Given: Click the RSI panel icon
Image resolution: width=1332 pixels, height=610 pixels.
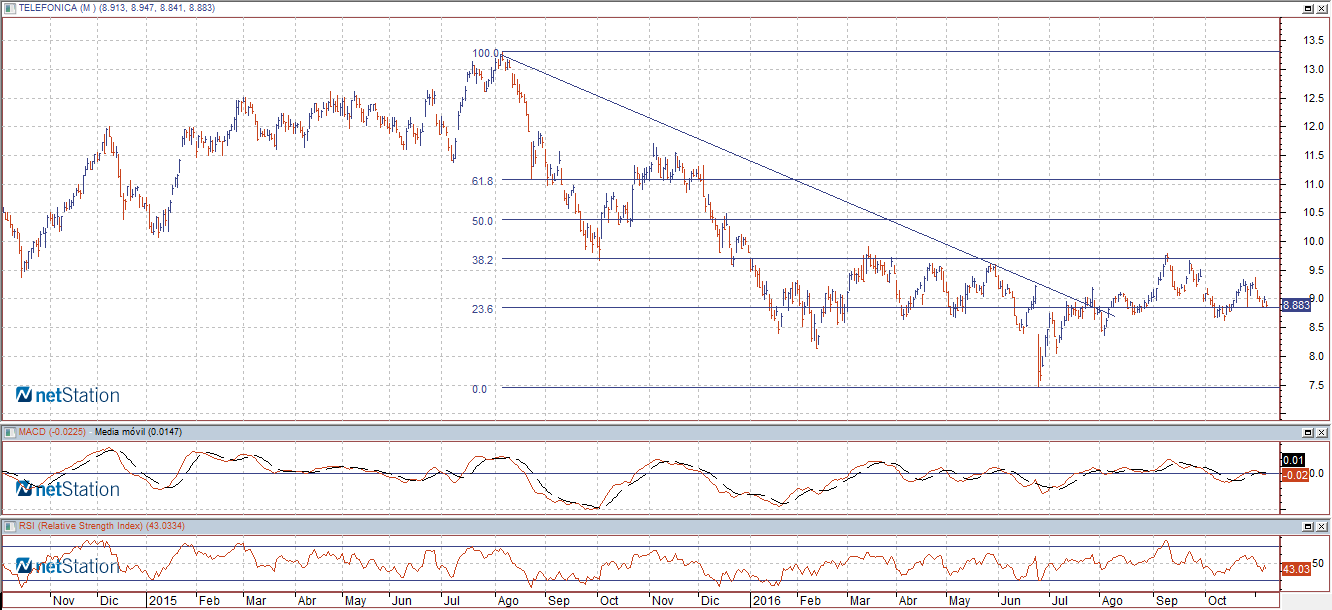Looking at the screenshot, I should pyautogui.click(x=10, y=525).
